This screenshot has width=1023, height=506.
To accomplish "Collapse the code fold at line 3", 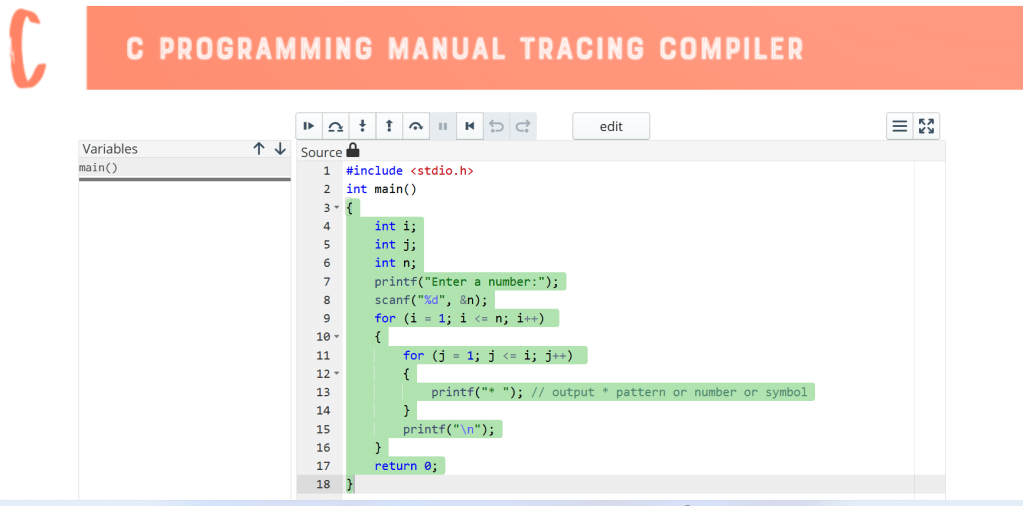I will pyautogui.click(x=338, y=208).
